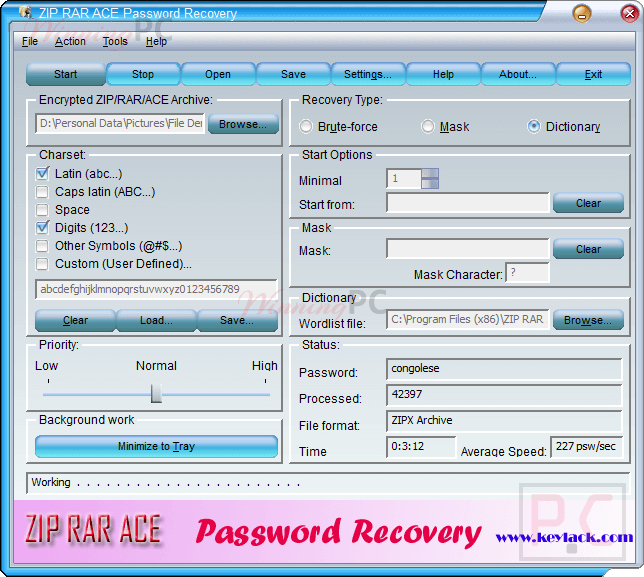
Task: Minimize the window with orange button
Action: coord(582,14)
